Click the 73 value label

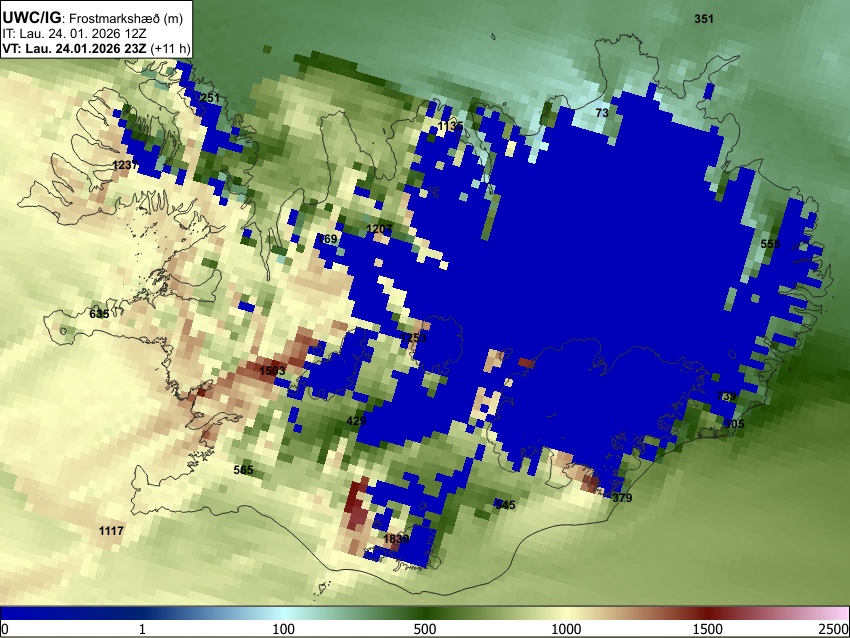602,113
